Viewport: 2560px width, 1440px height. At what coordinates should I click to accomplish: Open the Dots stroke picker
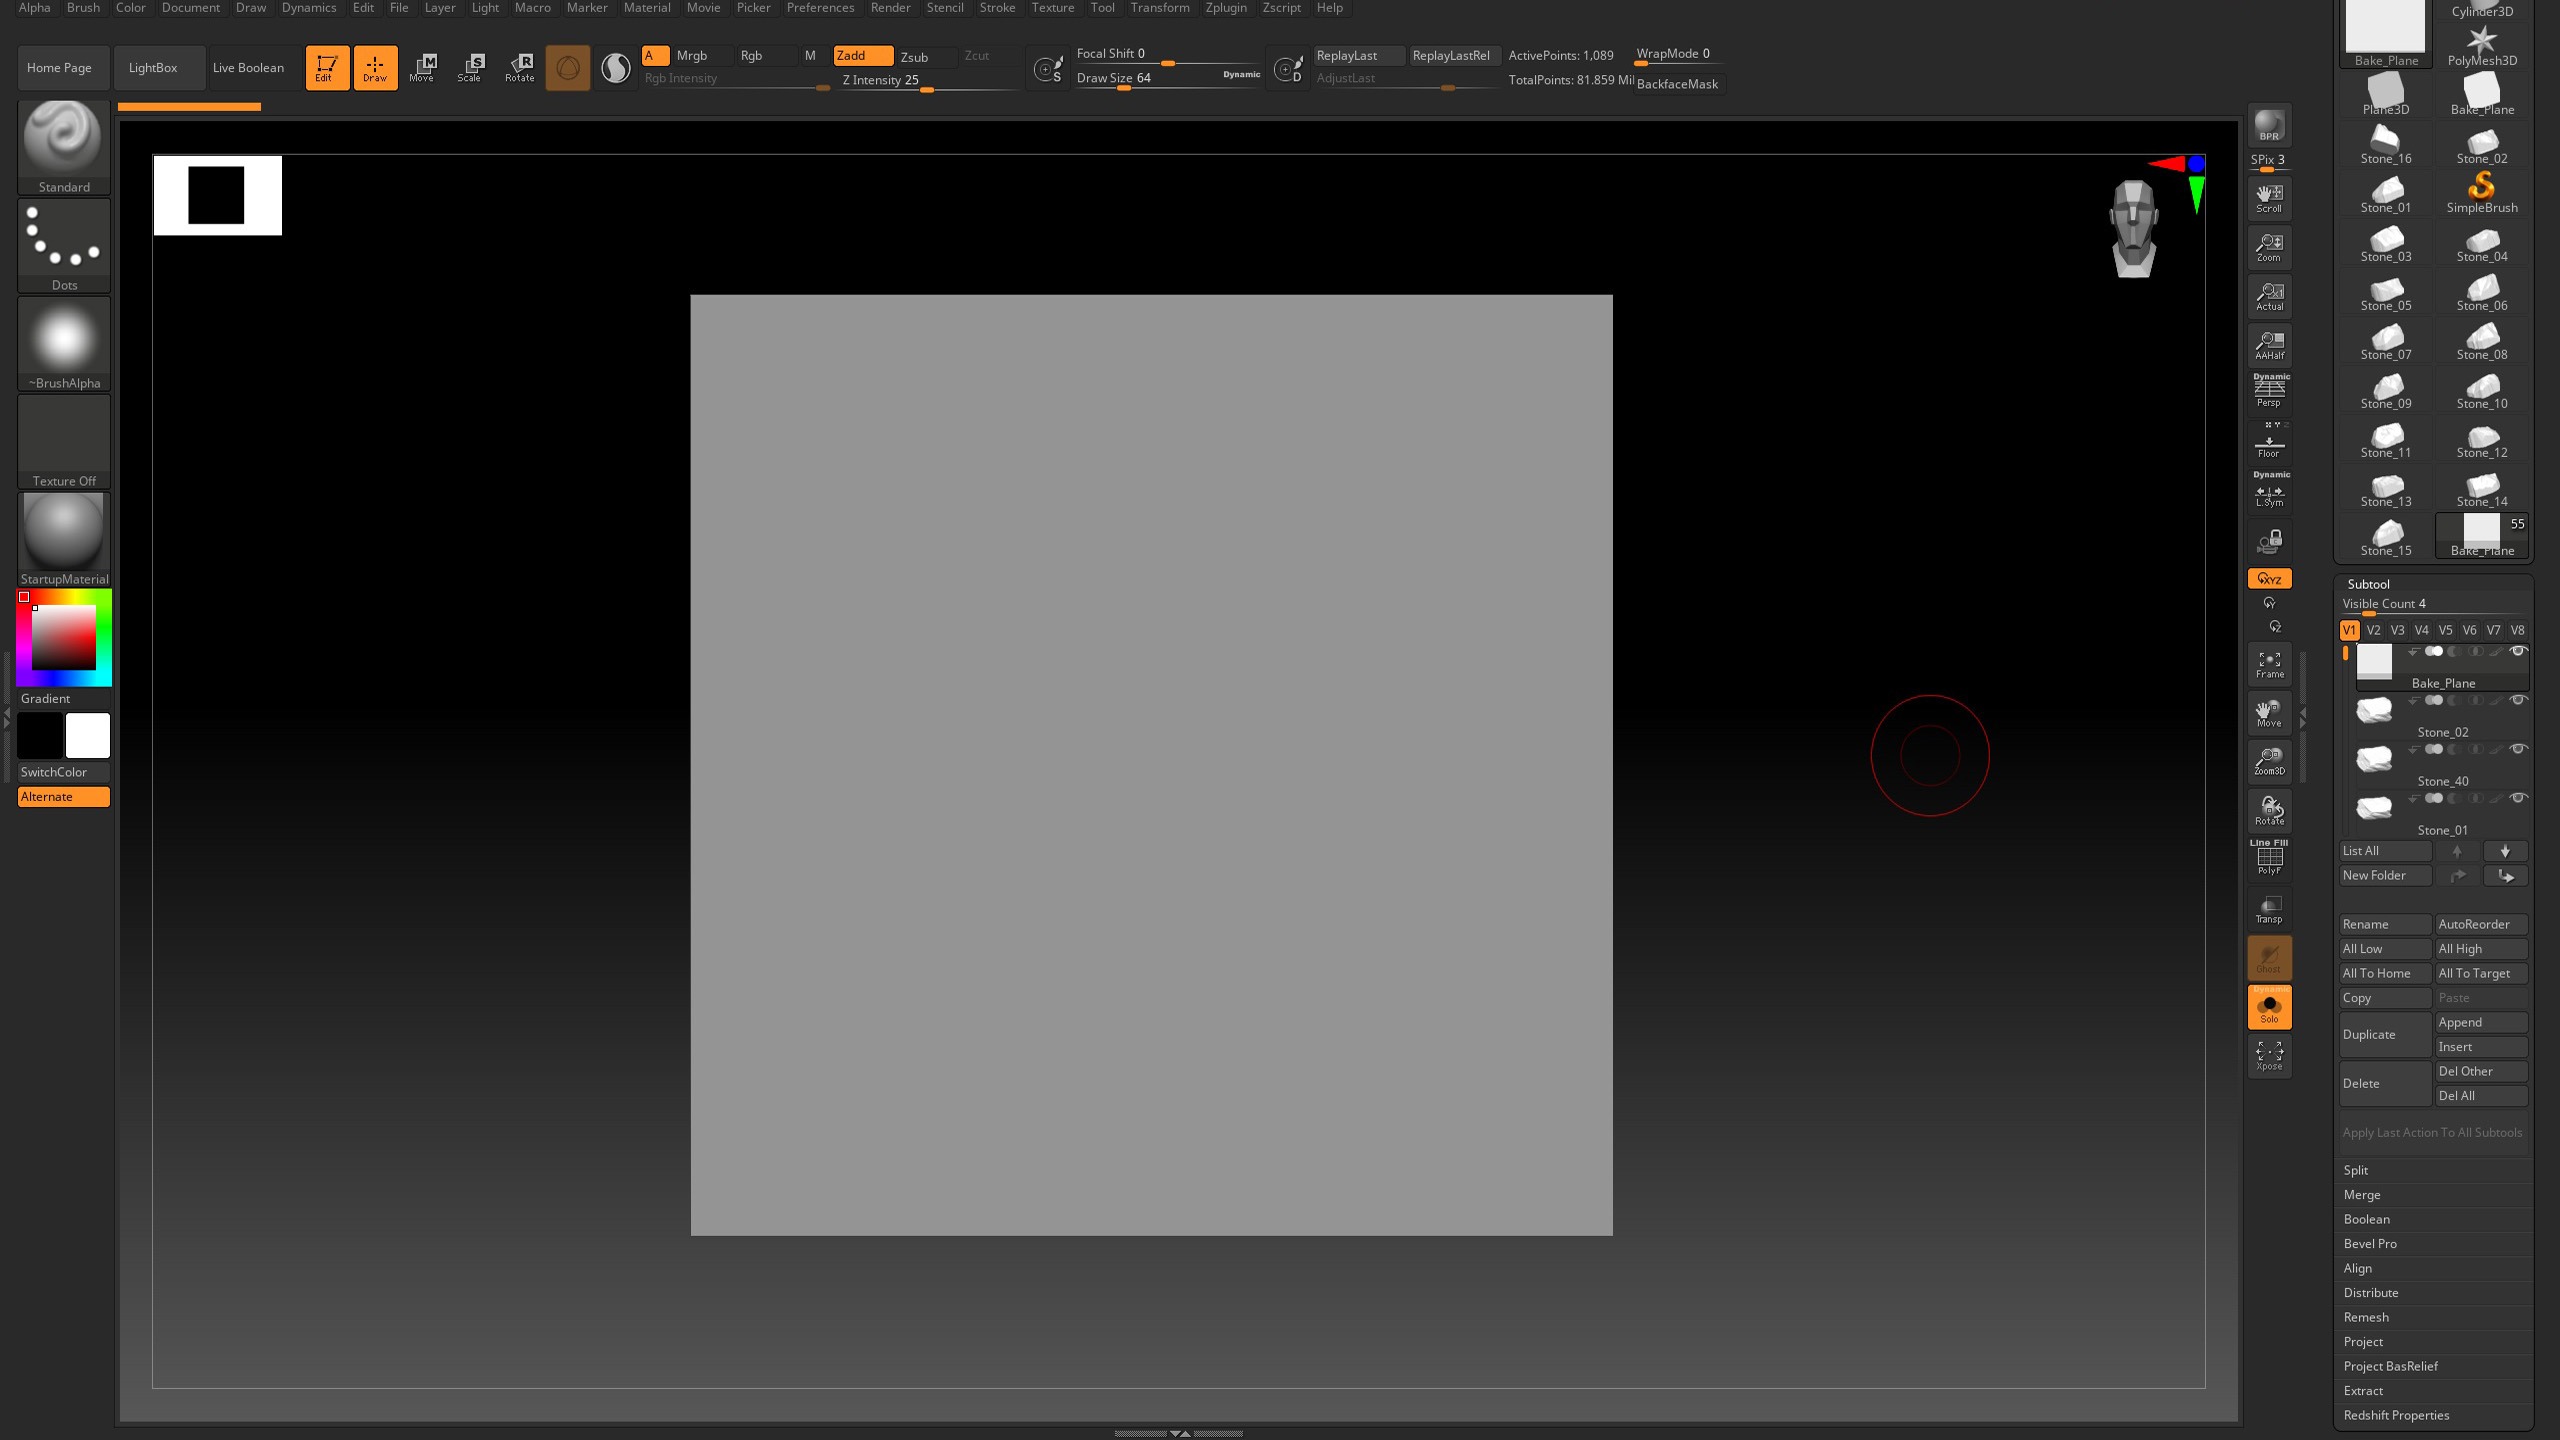pyautogui.click(x=64, y=246)
